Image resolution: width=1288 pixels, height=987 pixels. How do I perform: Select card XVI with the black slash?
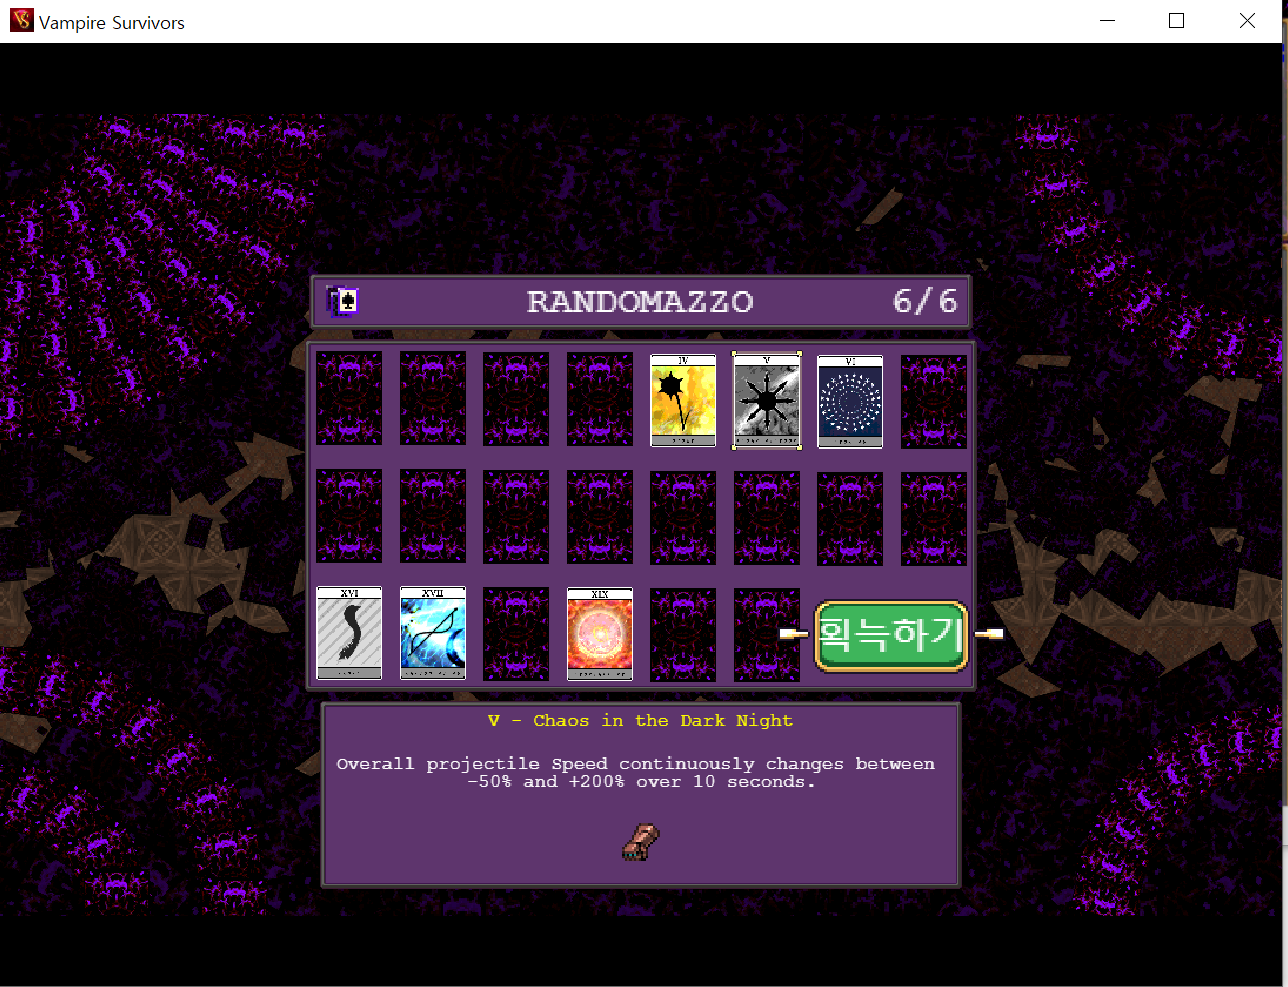pyautogui.click(x=349, y=633)
